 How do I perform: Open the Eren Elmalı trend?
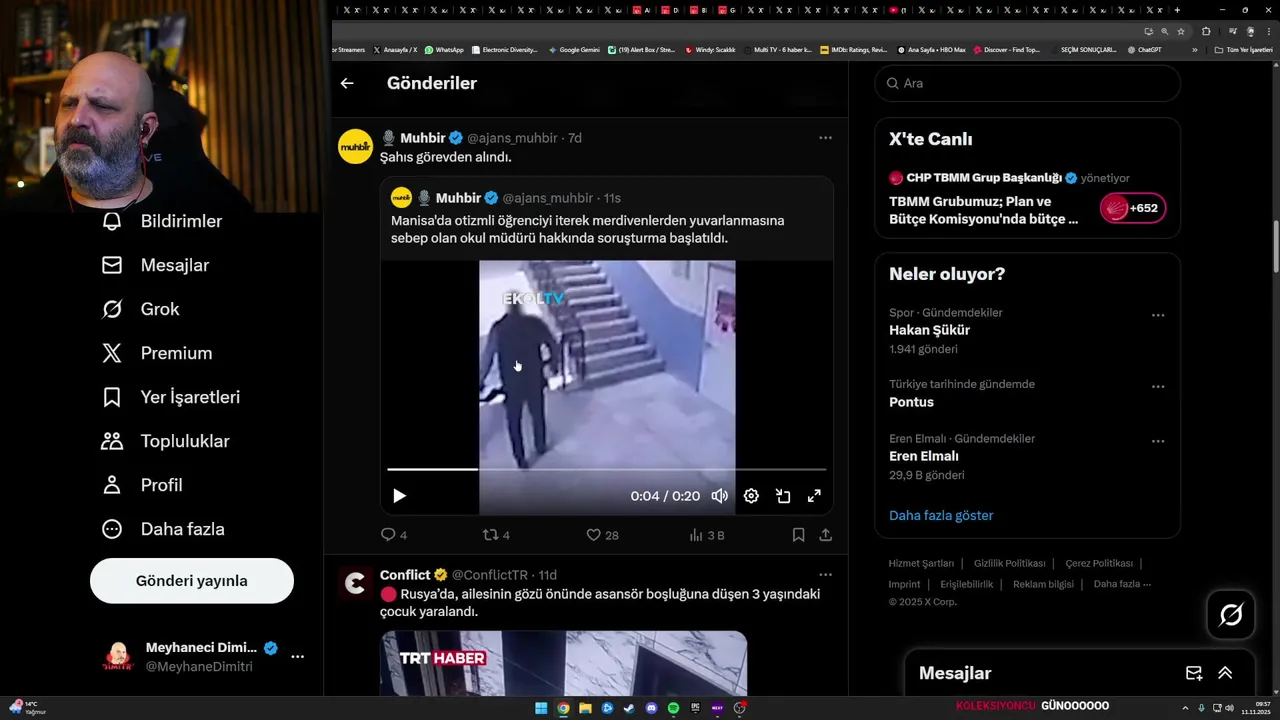pos(924,456)
